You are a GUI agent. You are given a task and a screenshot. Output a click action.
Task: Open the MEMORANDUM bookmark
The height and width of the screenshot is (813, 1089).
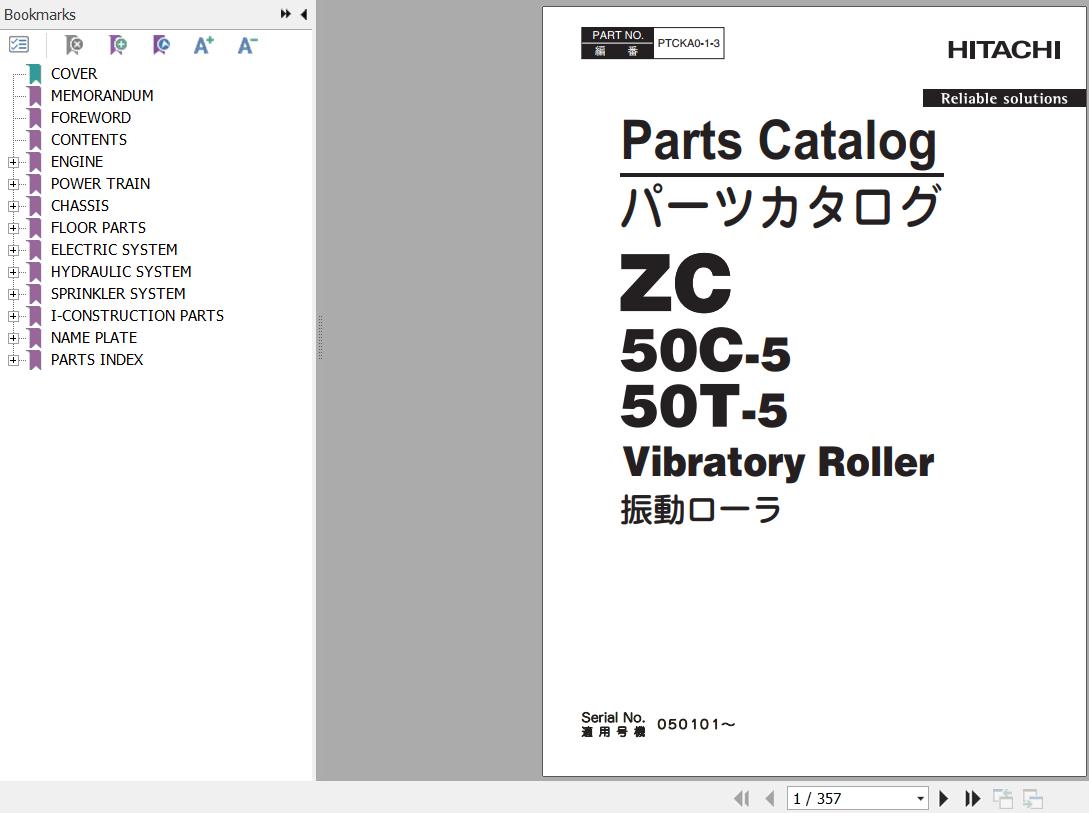click(102, 96)
